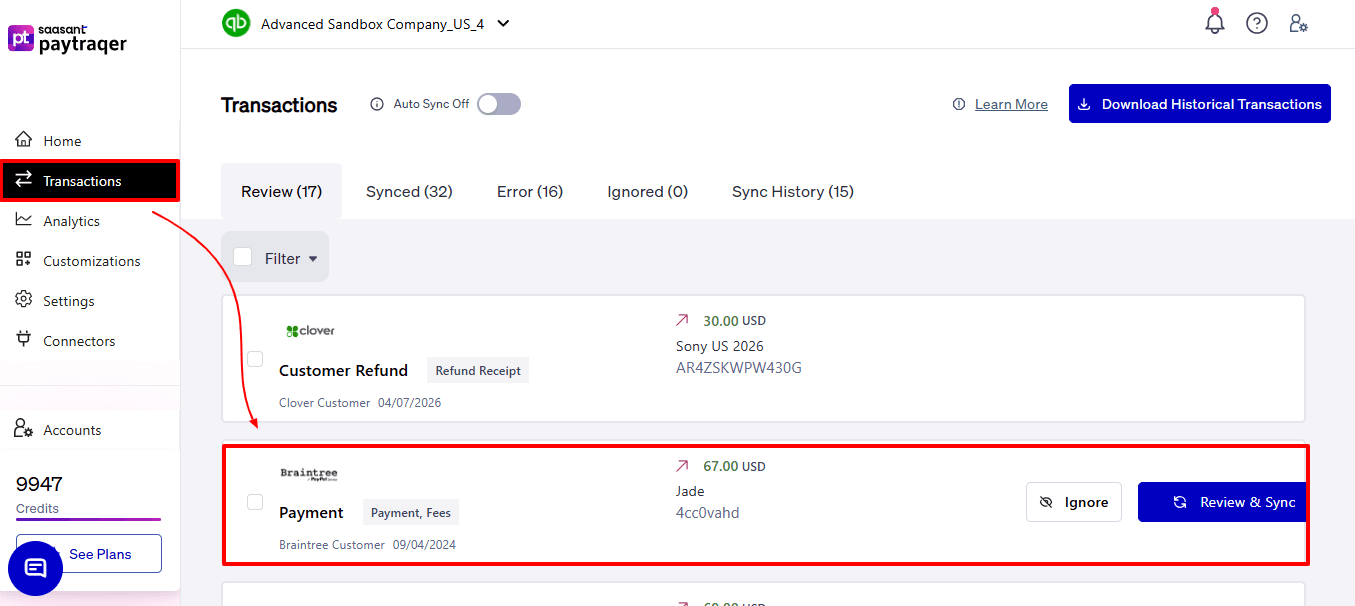Follow the Learn More link

(1011, 104)
